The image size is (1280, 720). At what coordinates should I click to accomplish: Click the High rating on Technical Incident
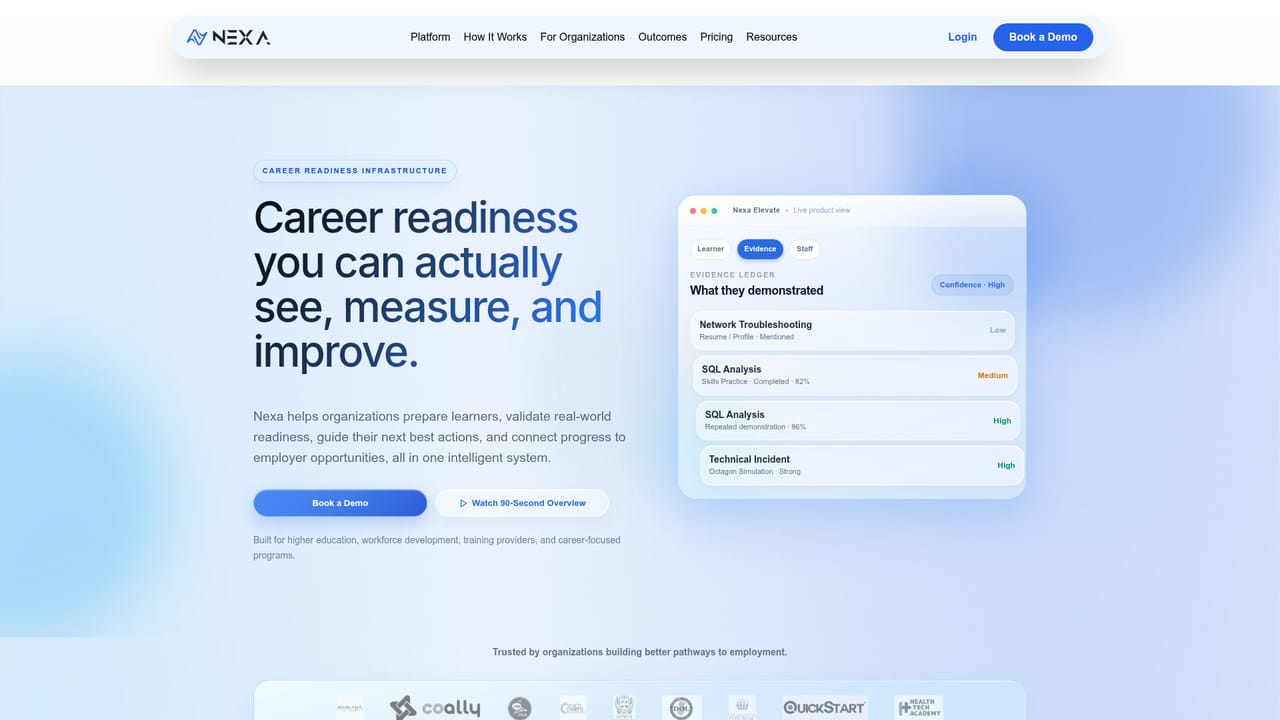(1006, 466)
